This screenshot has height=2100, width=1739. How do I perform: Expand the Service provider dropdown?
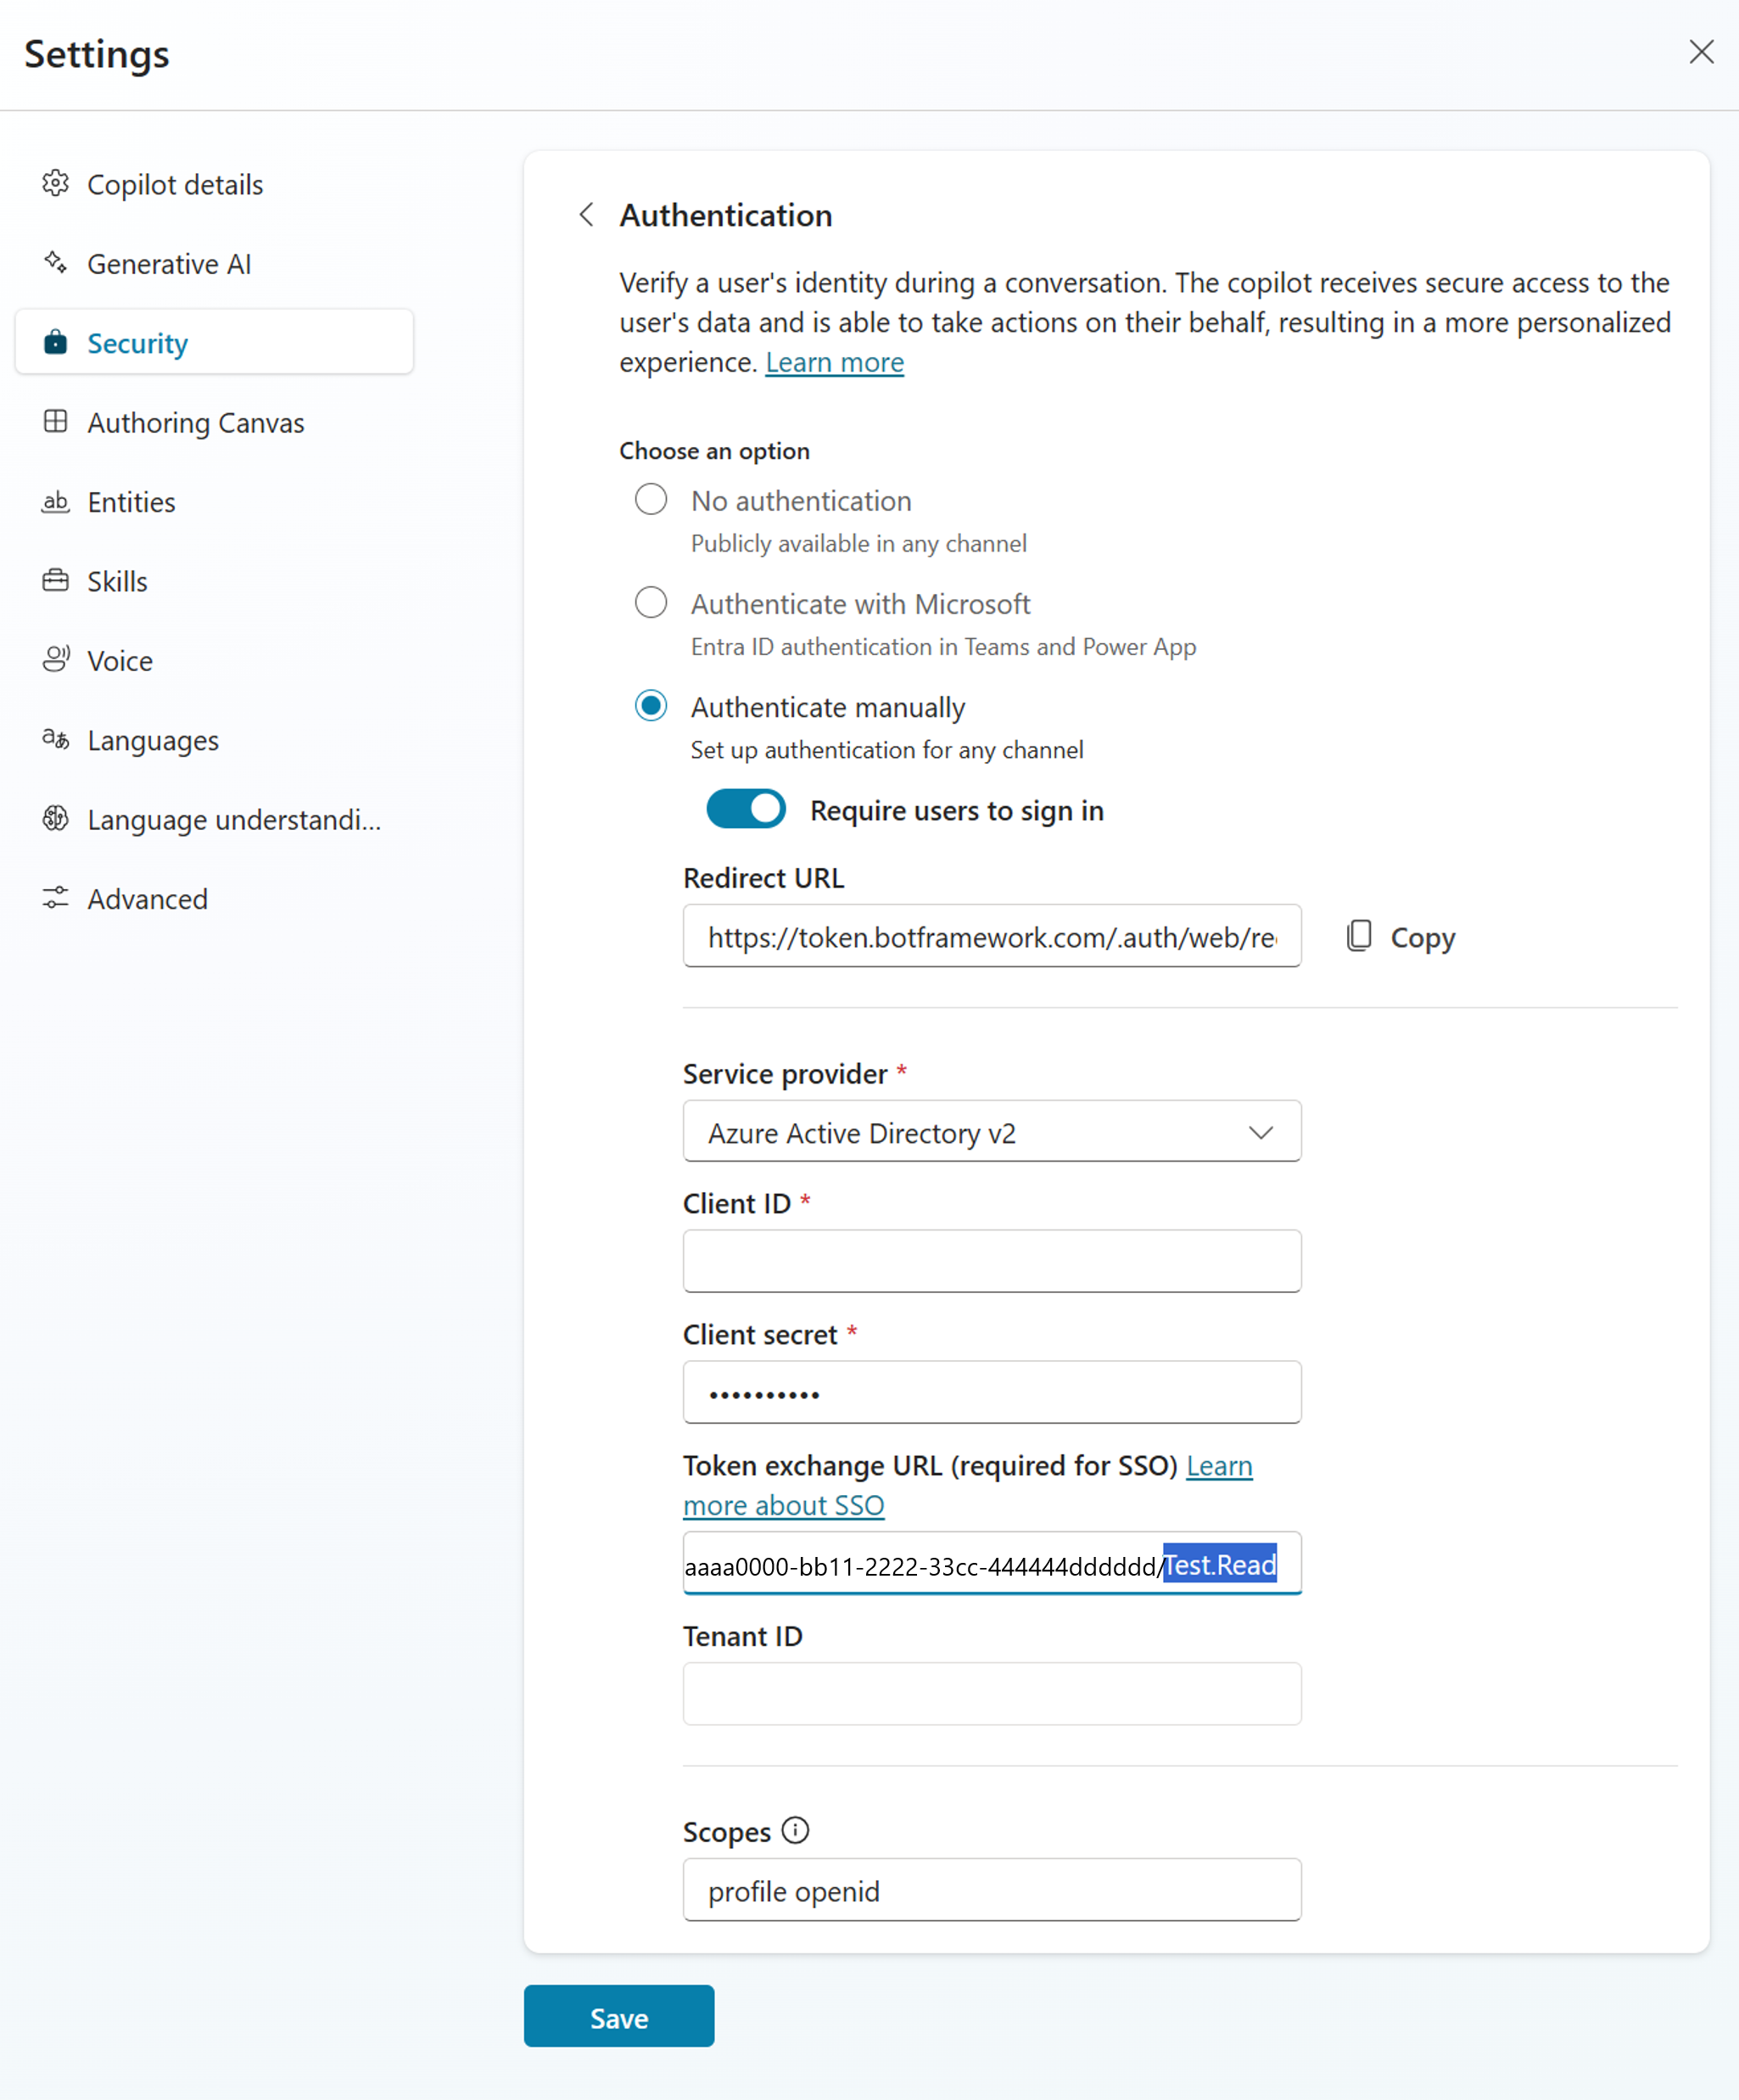[x=1261, y=1132]
